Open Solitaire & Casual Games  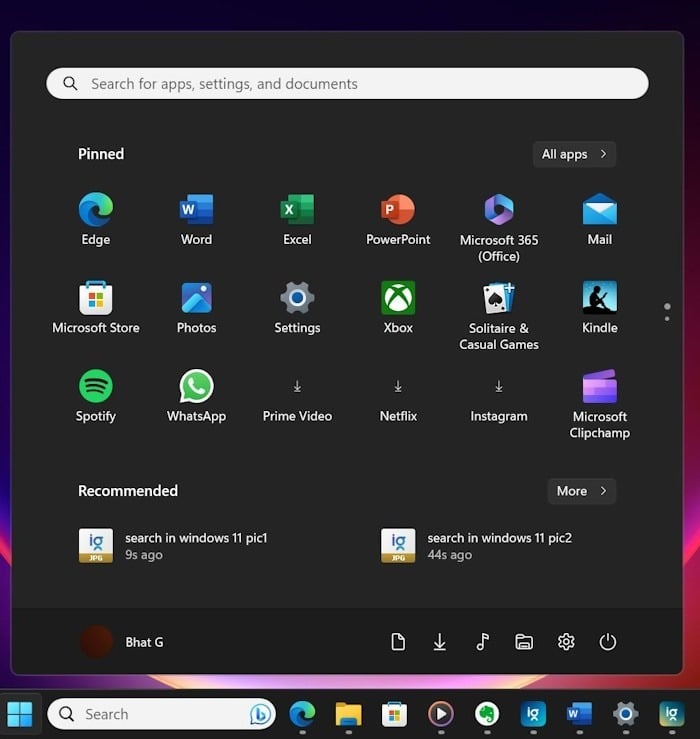(499, 316)
